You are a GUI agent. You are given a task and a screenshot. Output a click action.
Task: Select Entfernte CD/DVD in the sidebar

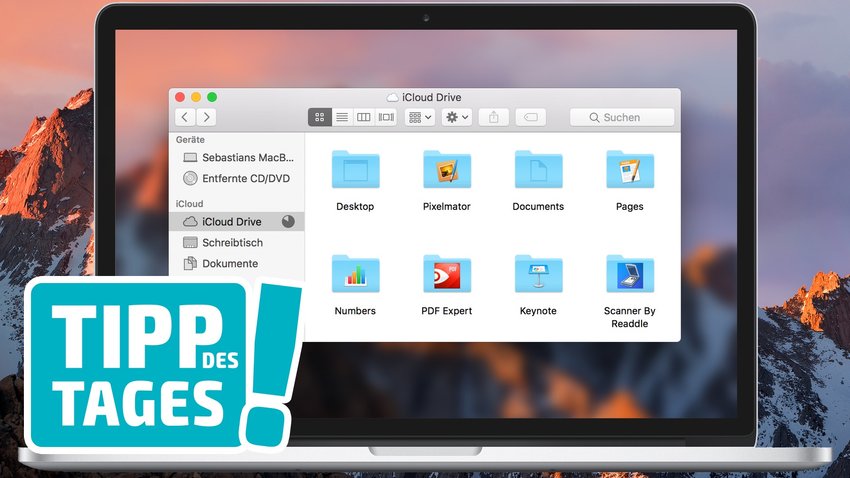click(237, 178)
